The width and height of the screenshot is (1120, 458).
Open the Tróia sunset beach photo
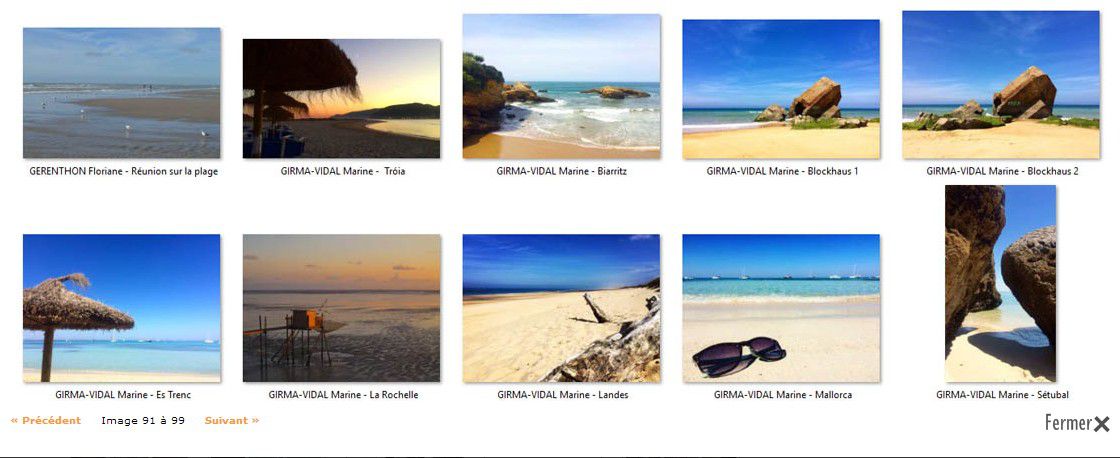click(341, 99)
